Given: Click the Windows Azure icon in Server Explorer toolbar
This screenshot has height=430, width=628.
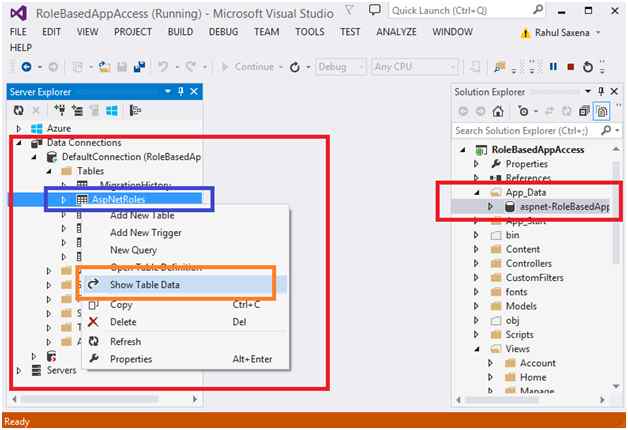Looking at the screenshot, I should tap(112, 111).
